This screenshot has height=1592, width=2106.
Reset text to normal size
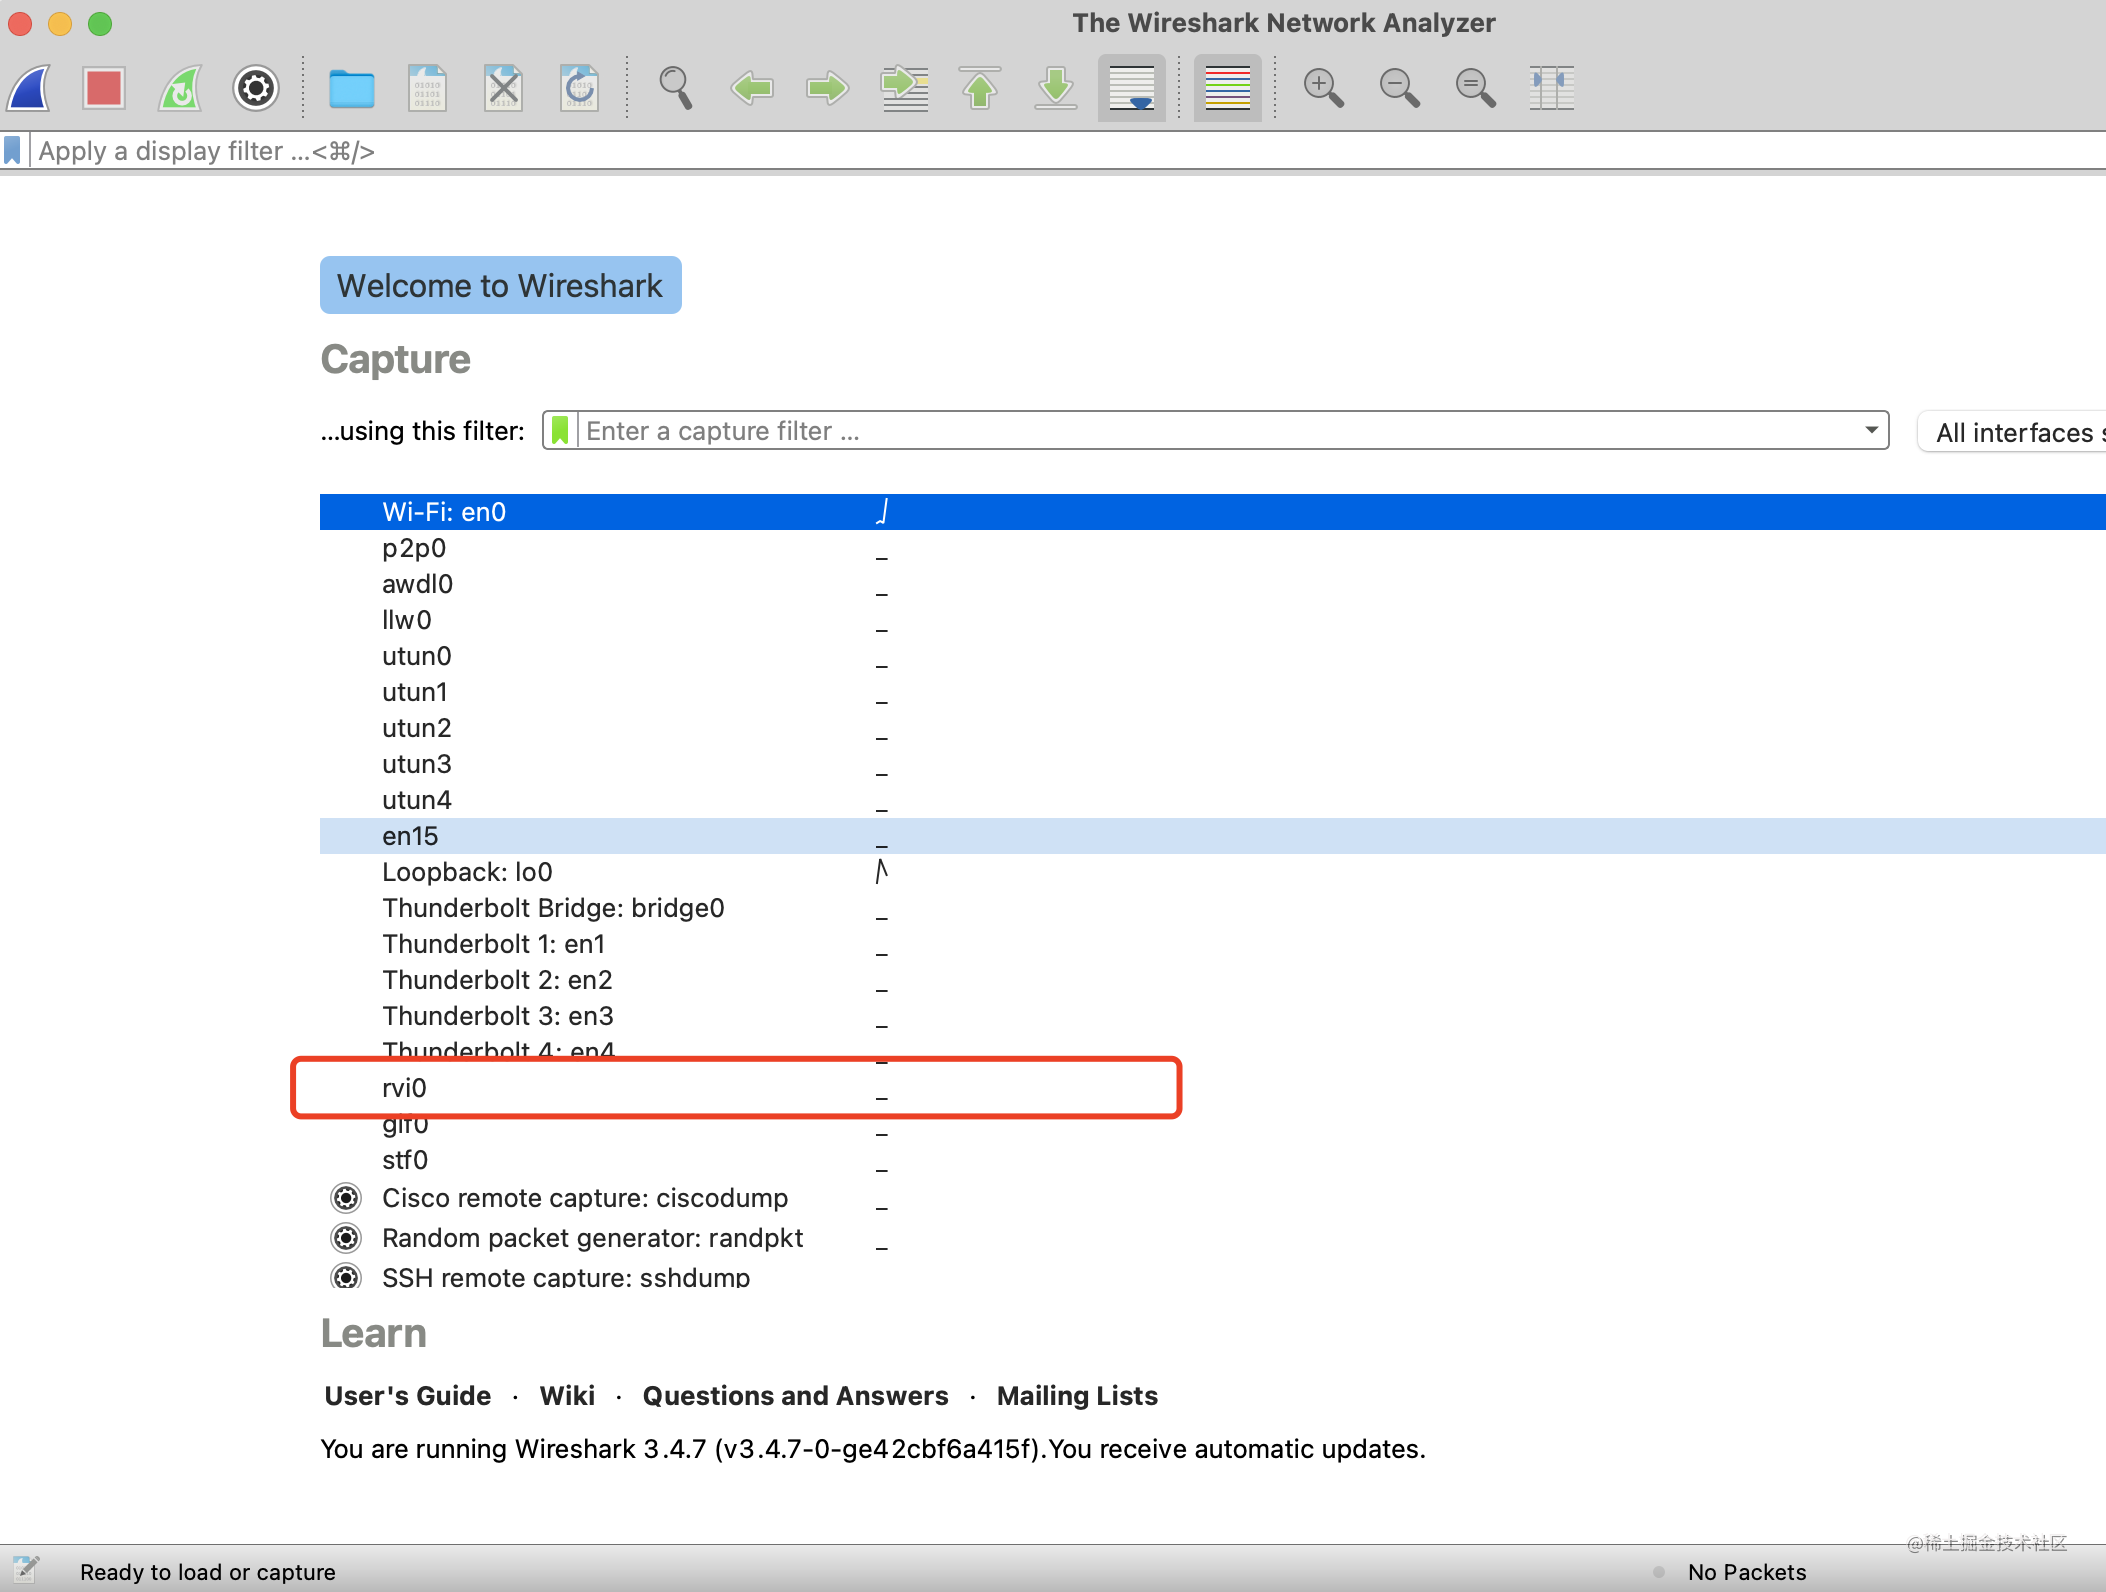[x=1476, y=88]
